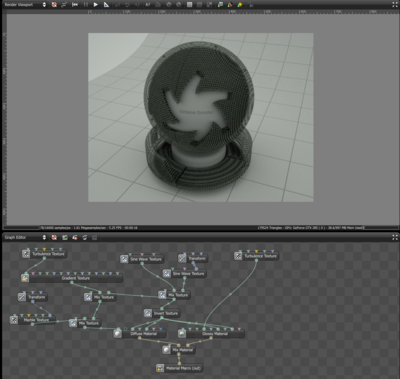
Task: Click the play render button
Action: (96, 4)
